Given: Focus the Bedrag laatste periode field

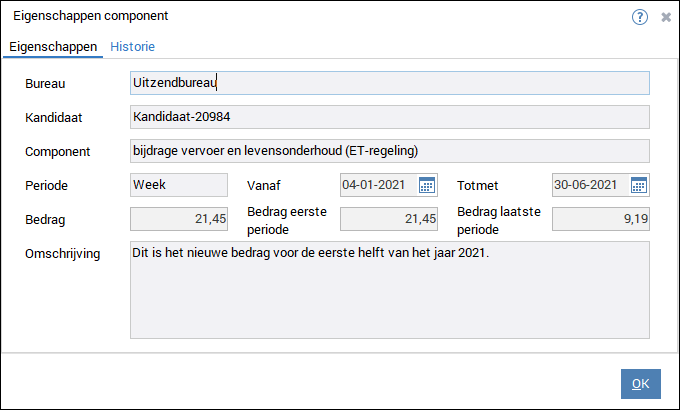Looking at the screenshot, I should [600, 219].
